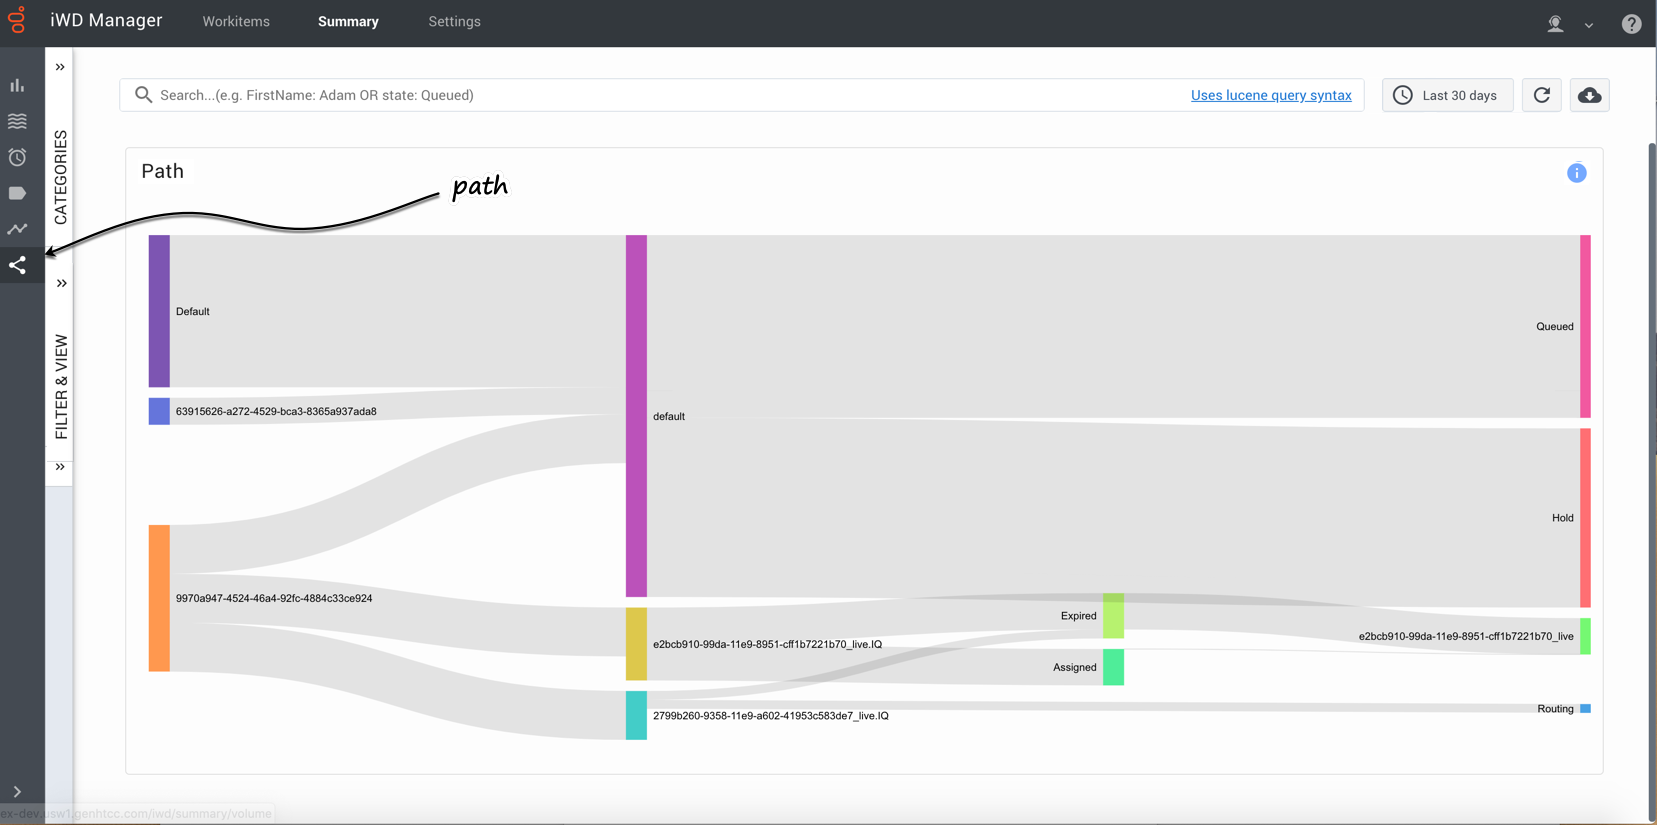
Task: Open the Path info icon
Action: click(1576, 173)
